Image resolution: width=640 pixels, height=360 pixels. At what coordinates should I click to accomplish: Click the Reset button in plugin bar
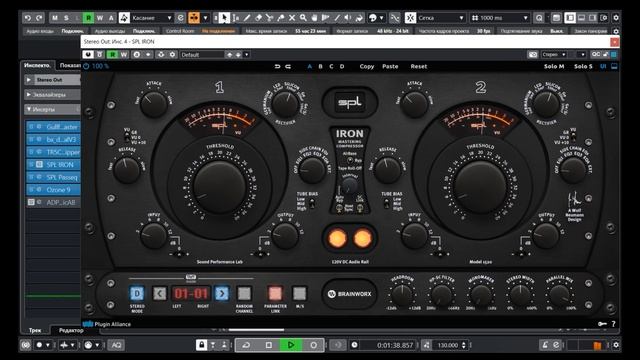click(x=418, y=66)
